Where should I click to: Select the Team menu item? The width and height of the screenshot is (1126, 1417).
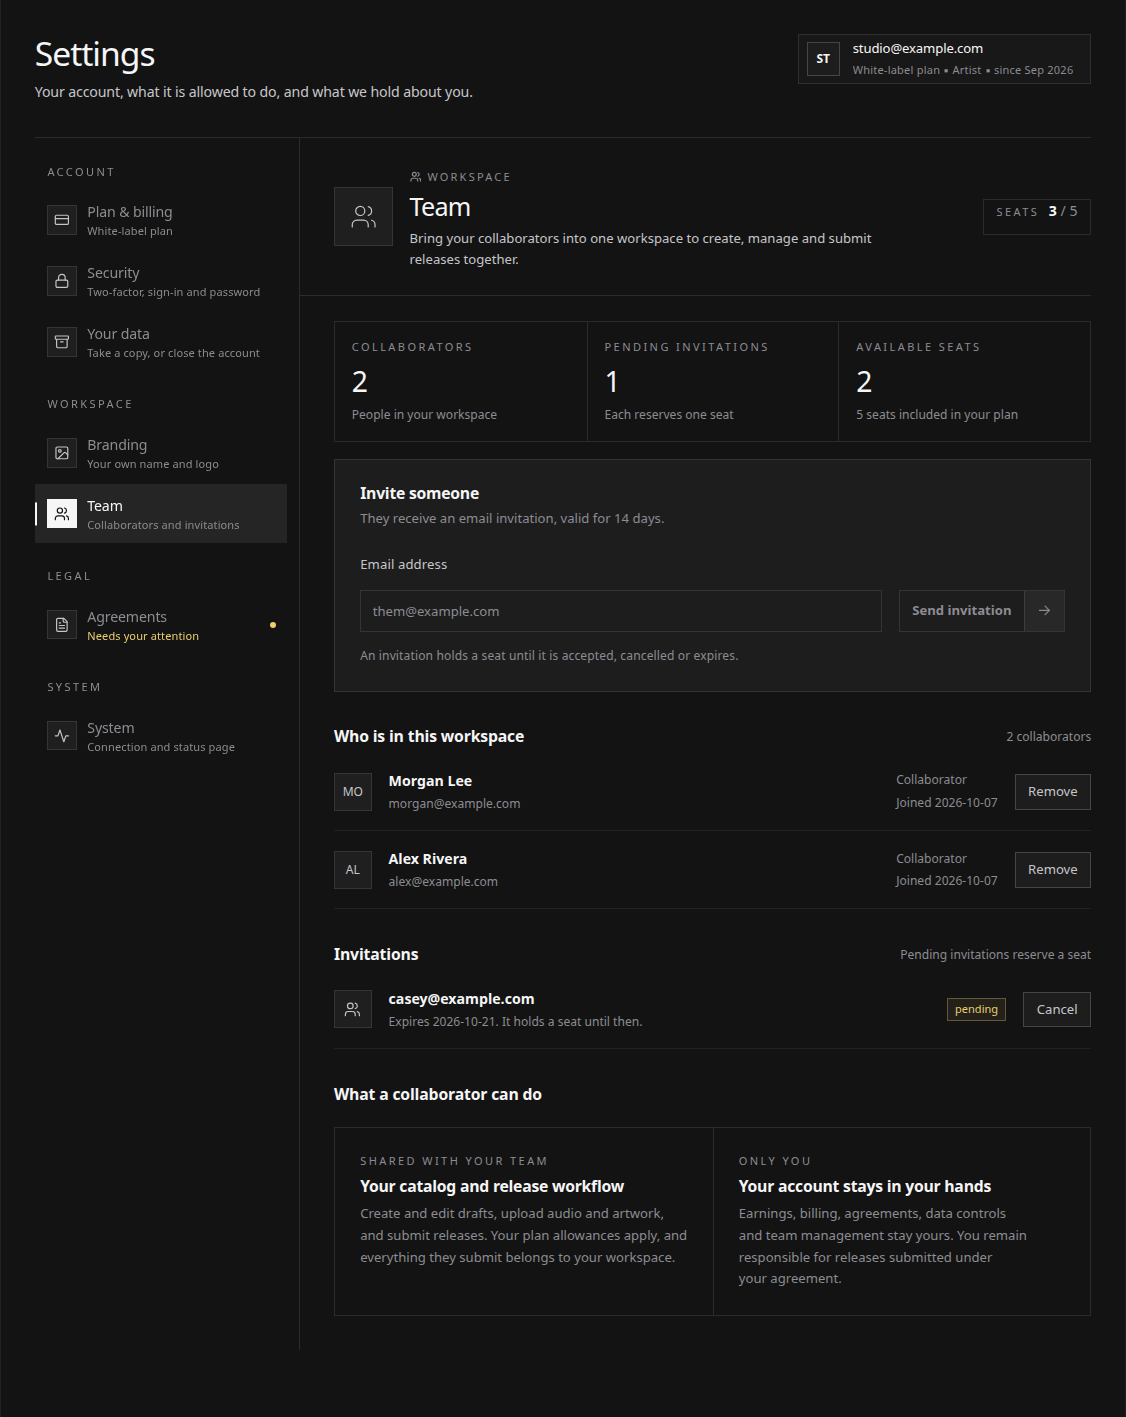161,514
